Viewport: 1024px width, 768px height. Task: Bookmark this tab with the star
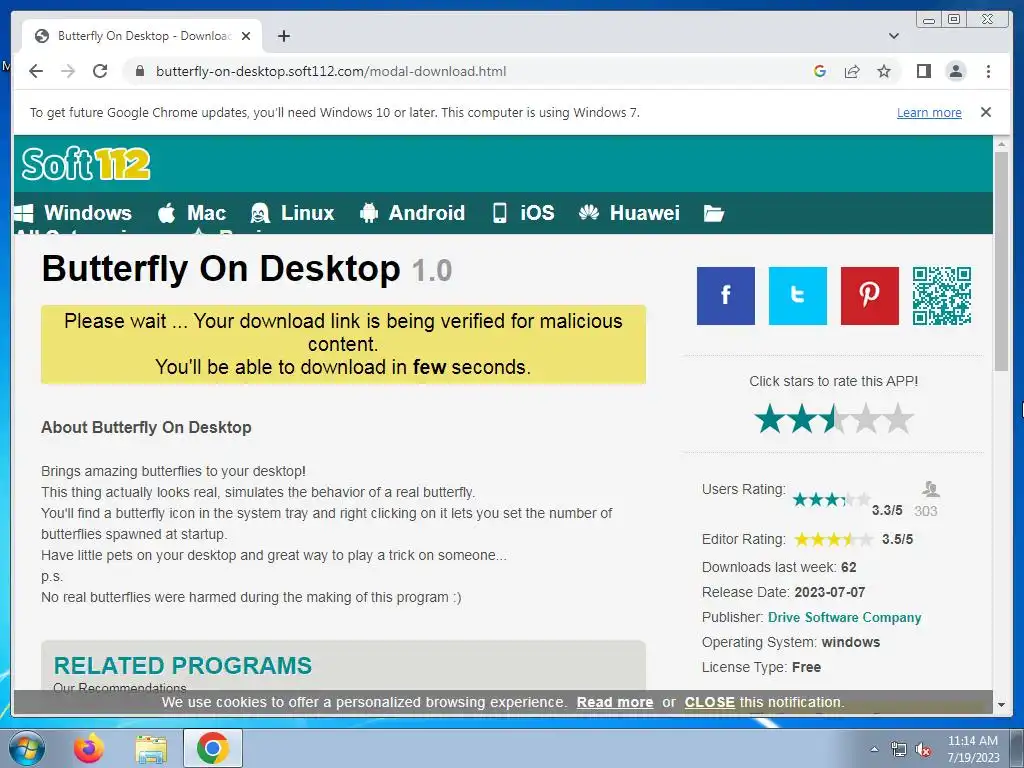884,71
